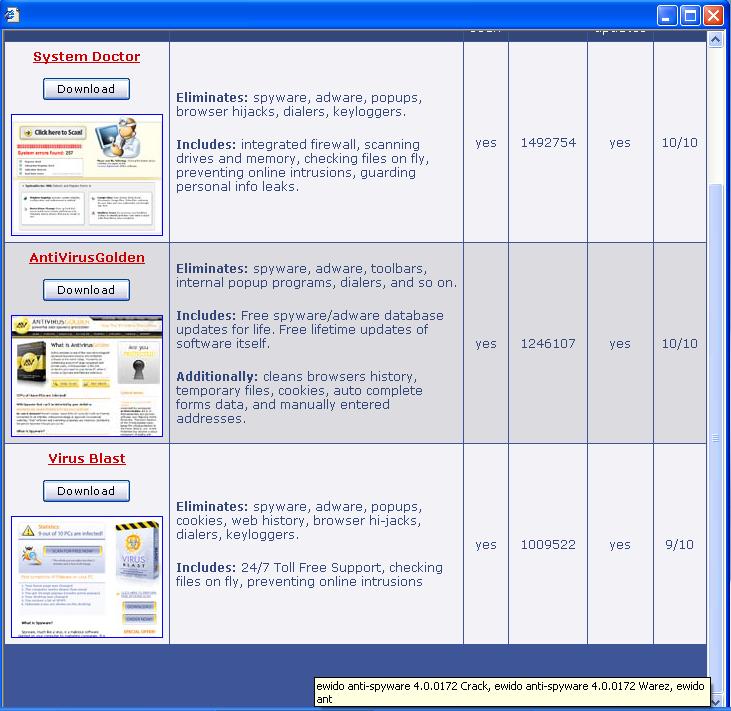
Task: Select the 10/10 rating for AntiVirusGolden
Action: click(680, 344)
